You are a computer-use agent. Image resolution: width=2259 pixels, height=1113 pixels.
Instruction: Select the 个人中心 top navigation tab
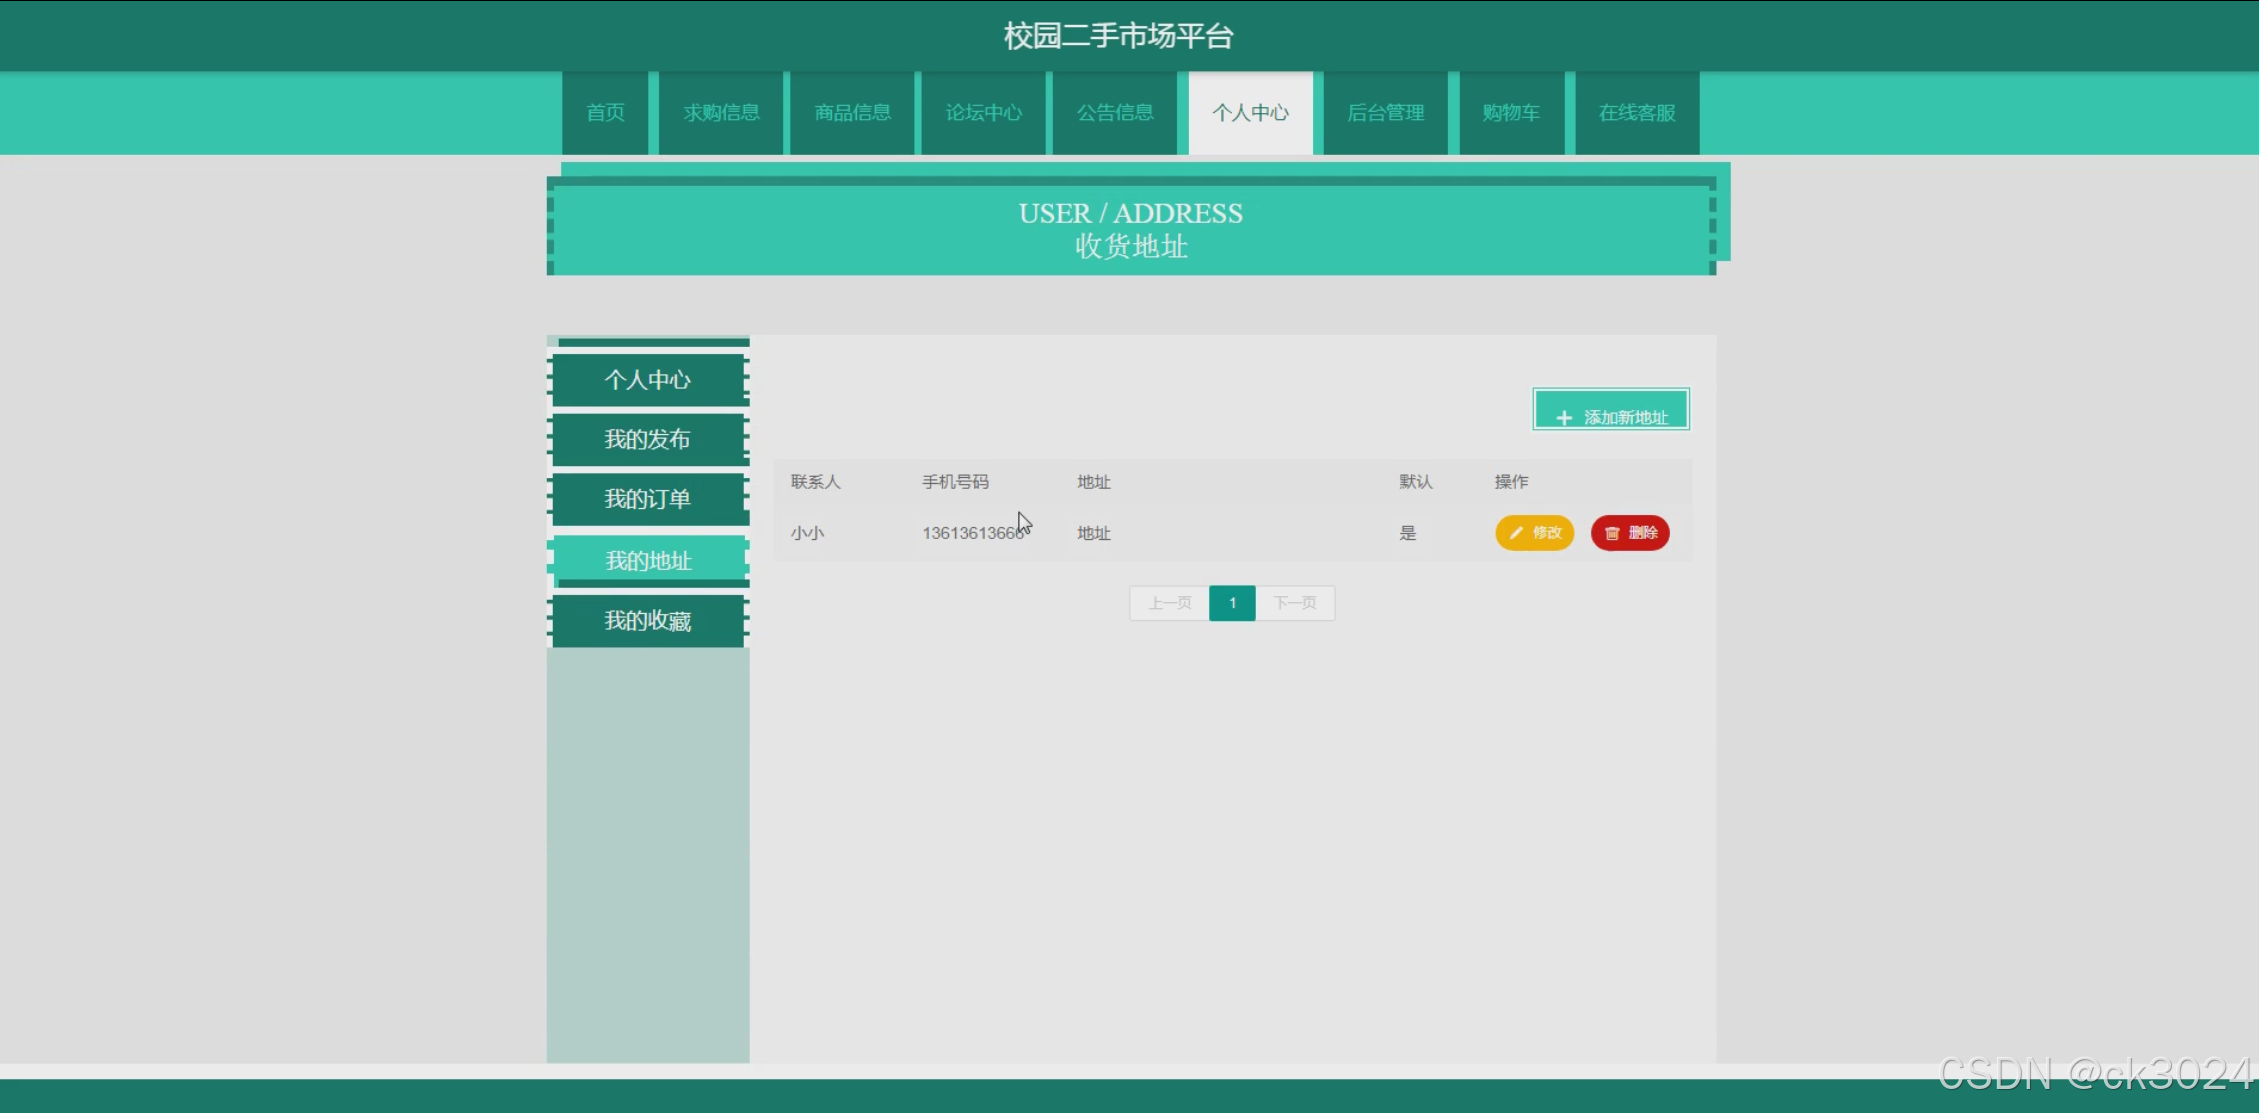(x=1250, y=113)
